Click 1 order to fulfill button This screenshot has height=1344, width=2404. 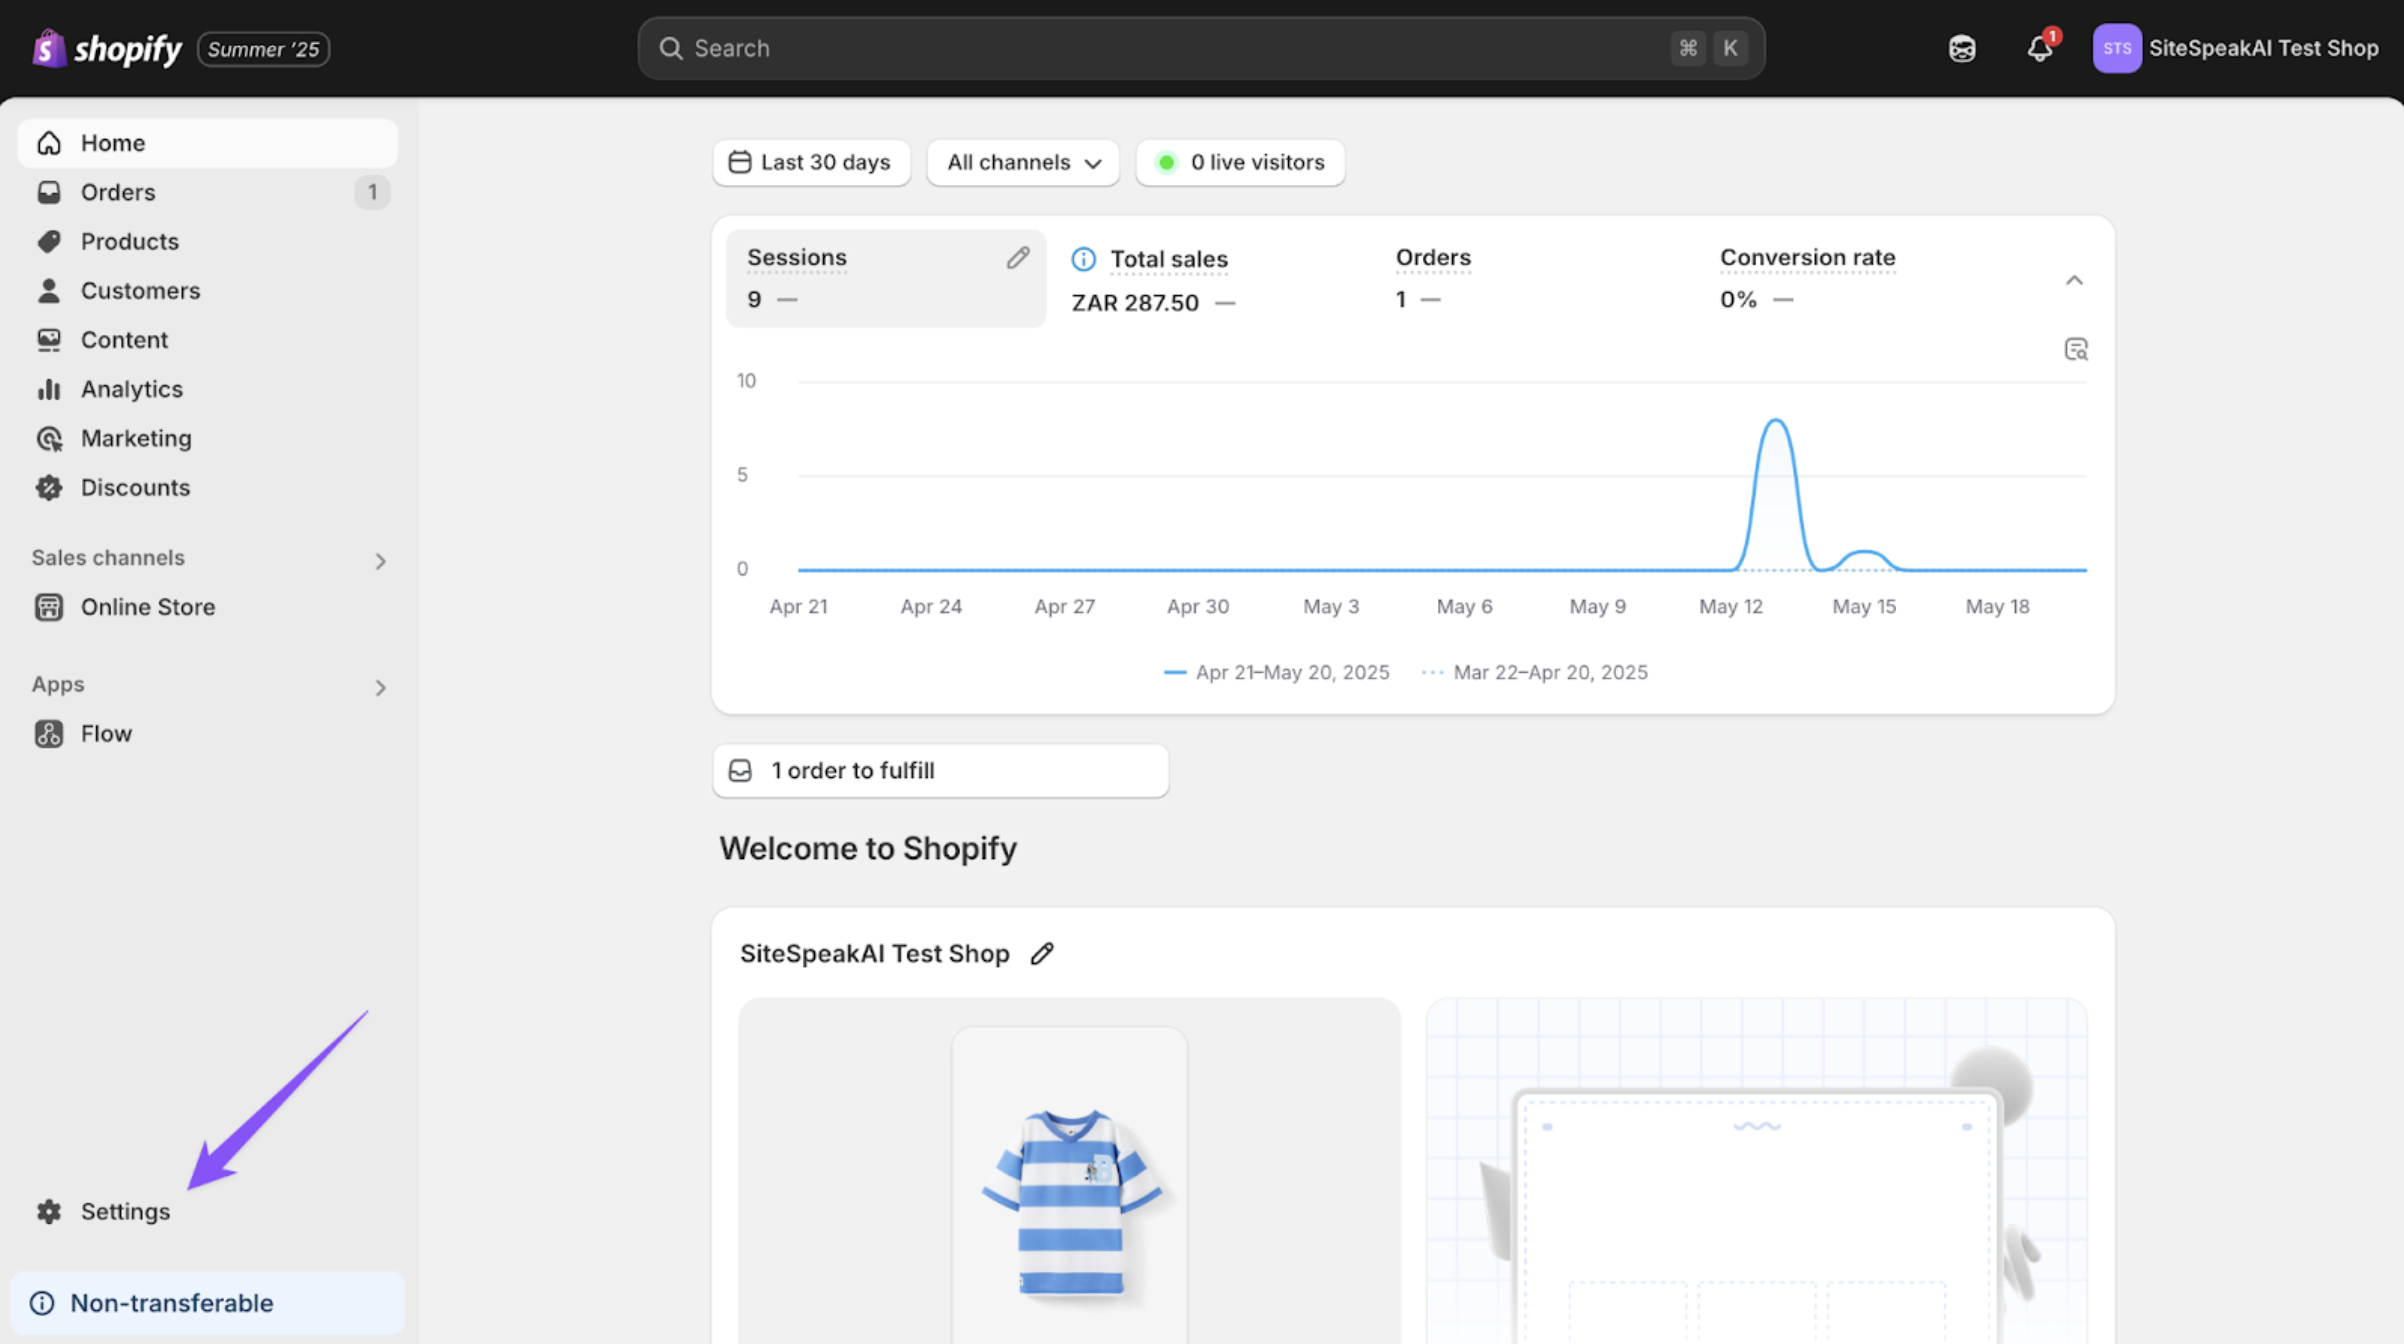[940, 770]
